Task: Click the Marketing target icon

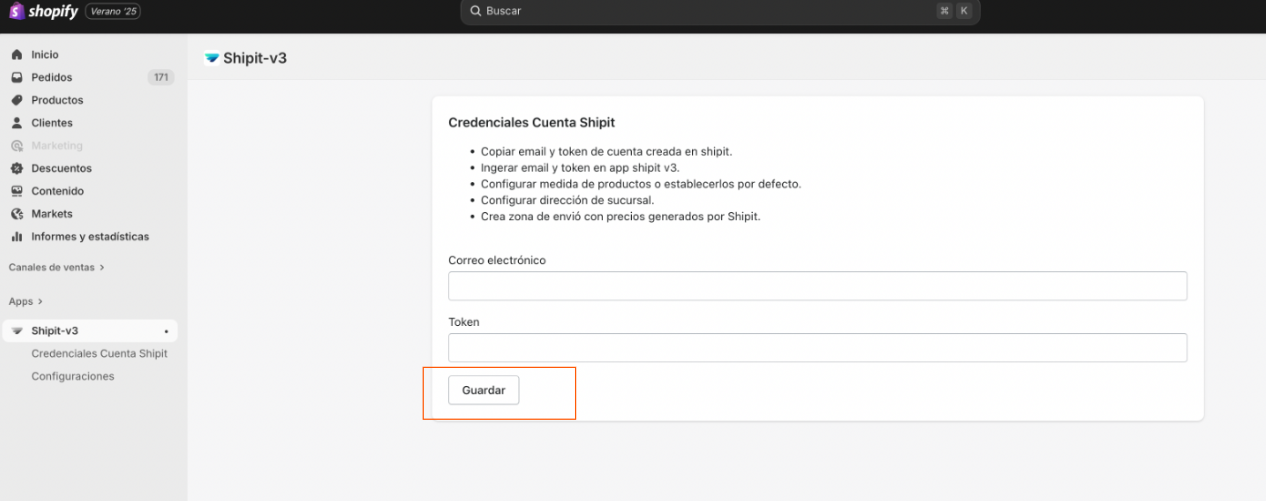Action: pyautogui.click(x=16, y=146)
